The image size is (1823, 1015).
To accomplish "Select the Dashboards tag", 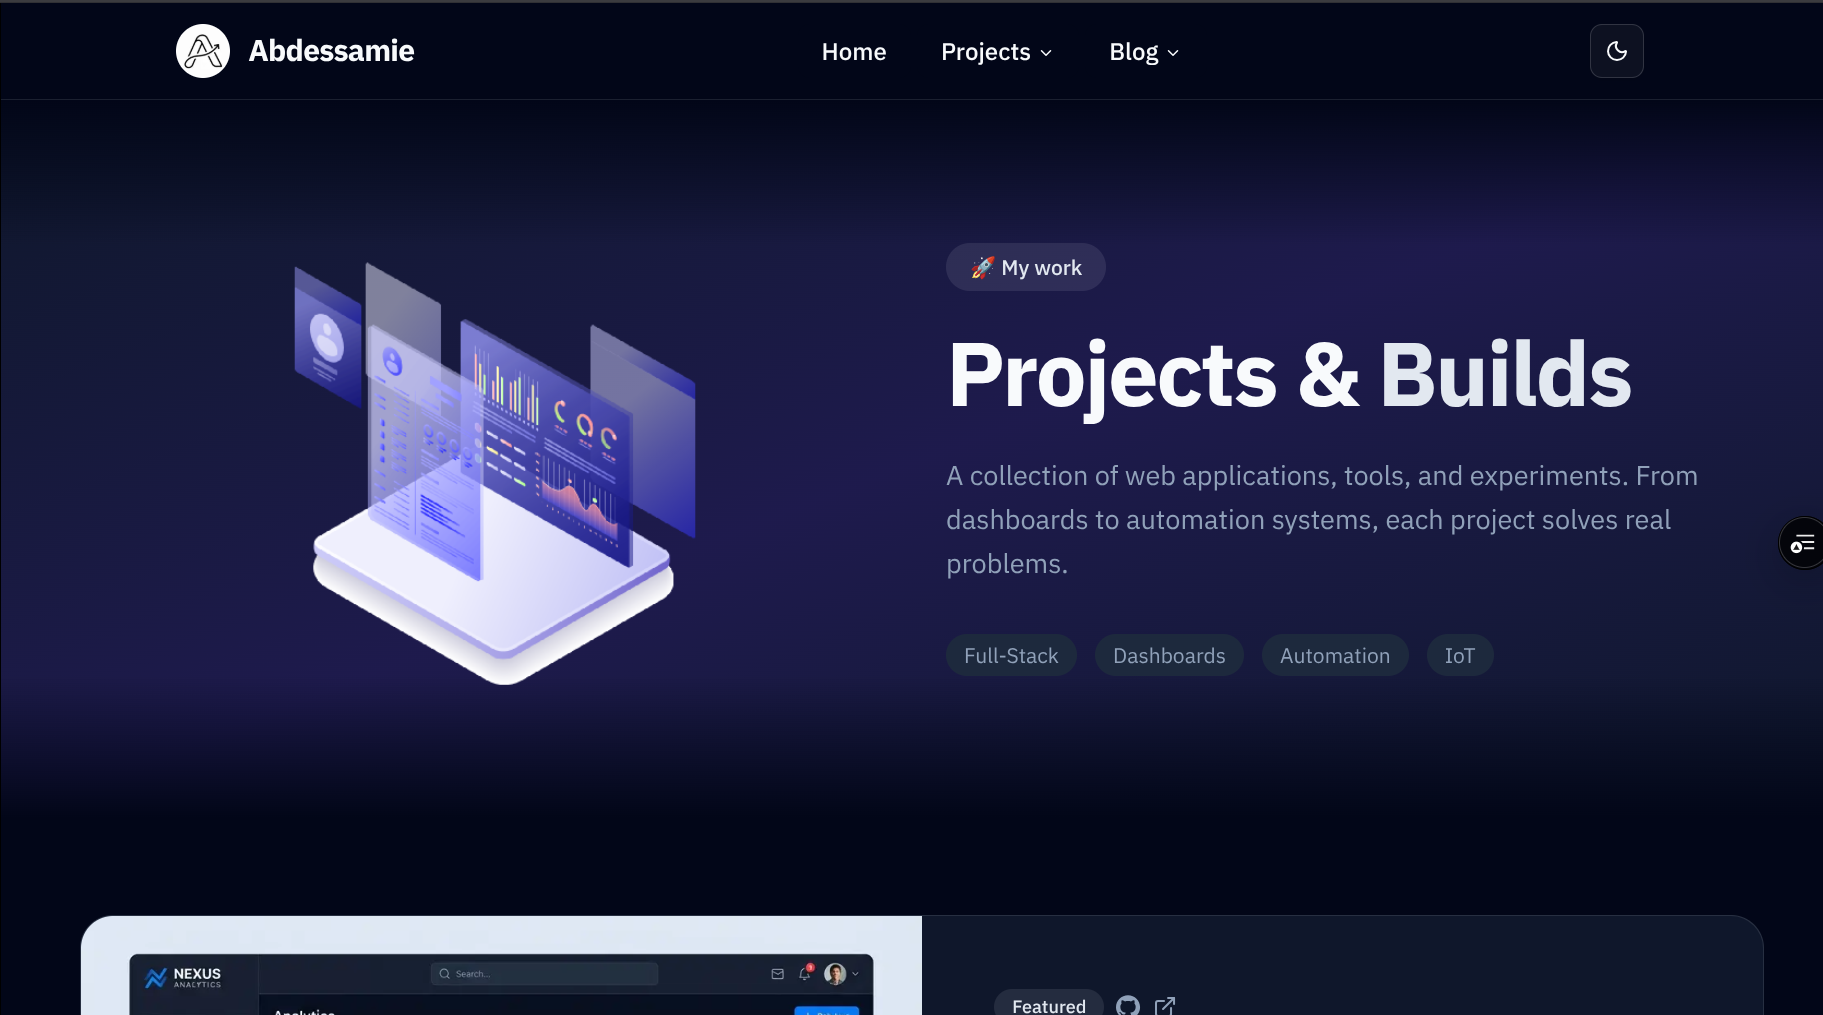I will (x=1168, y=656).
